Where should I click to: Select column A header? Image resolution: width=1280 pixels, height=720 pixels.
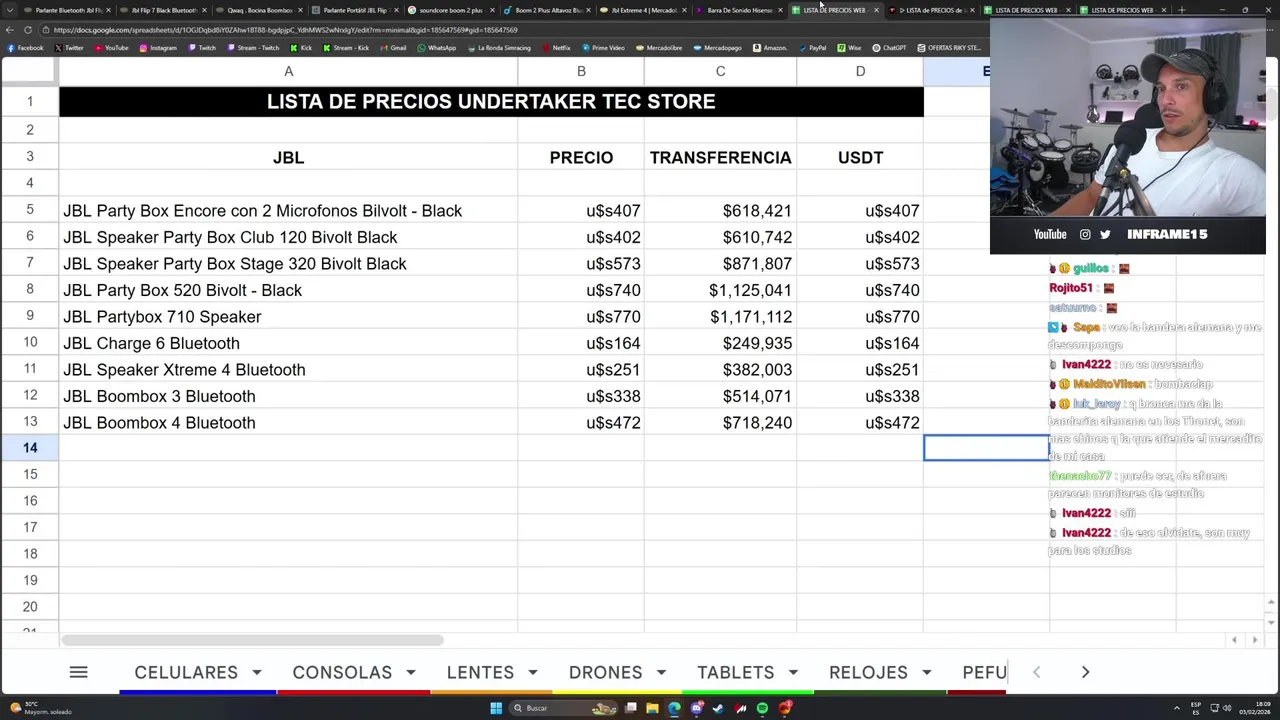coord(288,71)
